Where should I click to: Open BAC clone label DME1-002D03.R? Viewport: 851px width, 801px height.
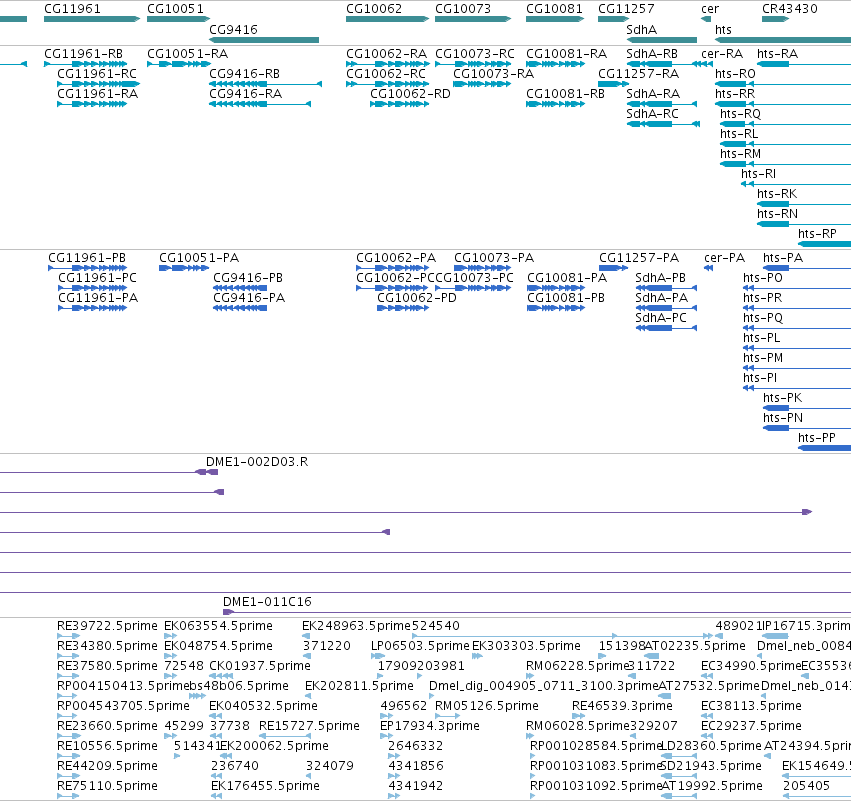tap(257, 462)
